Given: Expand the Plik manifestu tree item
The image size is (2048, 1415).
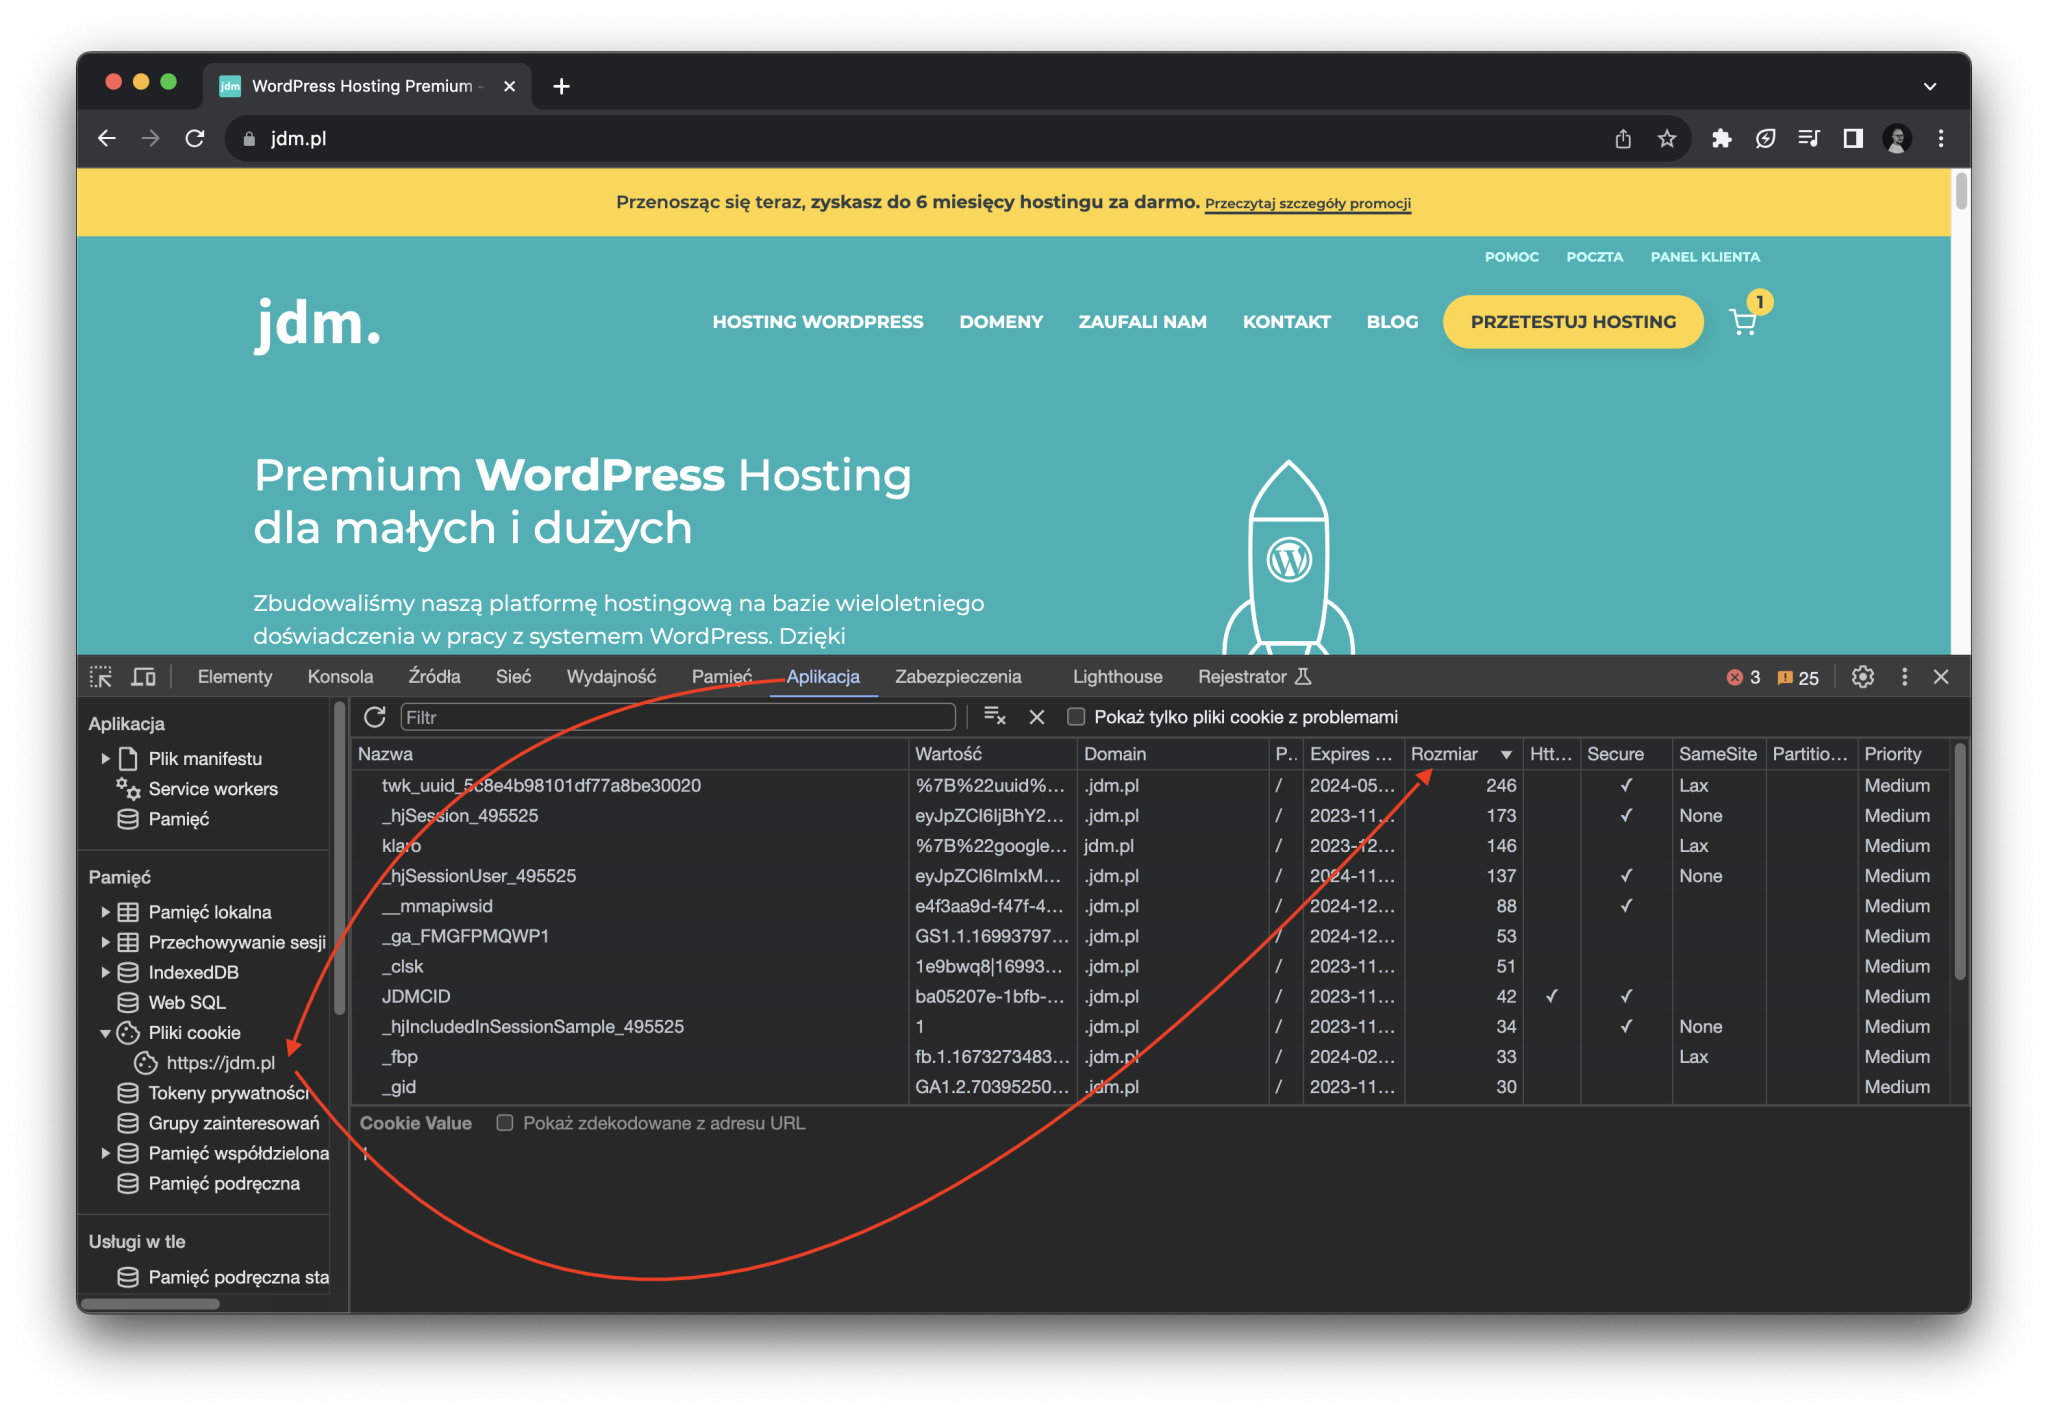Looking at the screenshot, I should pyautogui.click(x=105, y=759).
